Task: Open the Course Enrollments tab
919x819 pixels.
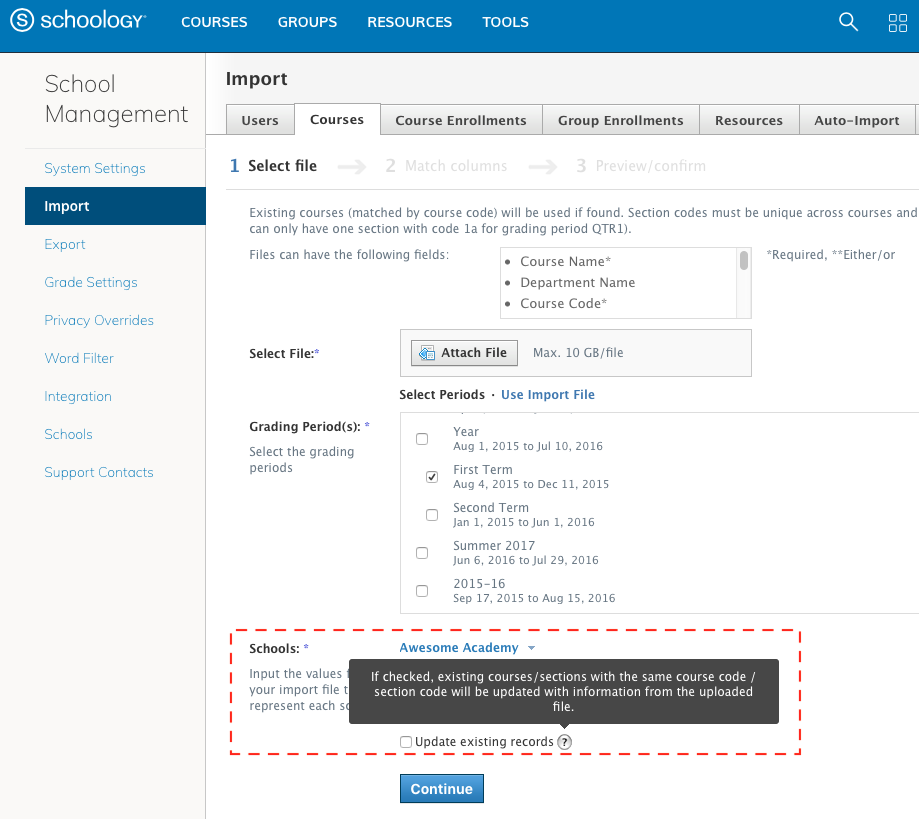Action: (460, 120)
